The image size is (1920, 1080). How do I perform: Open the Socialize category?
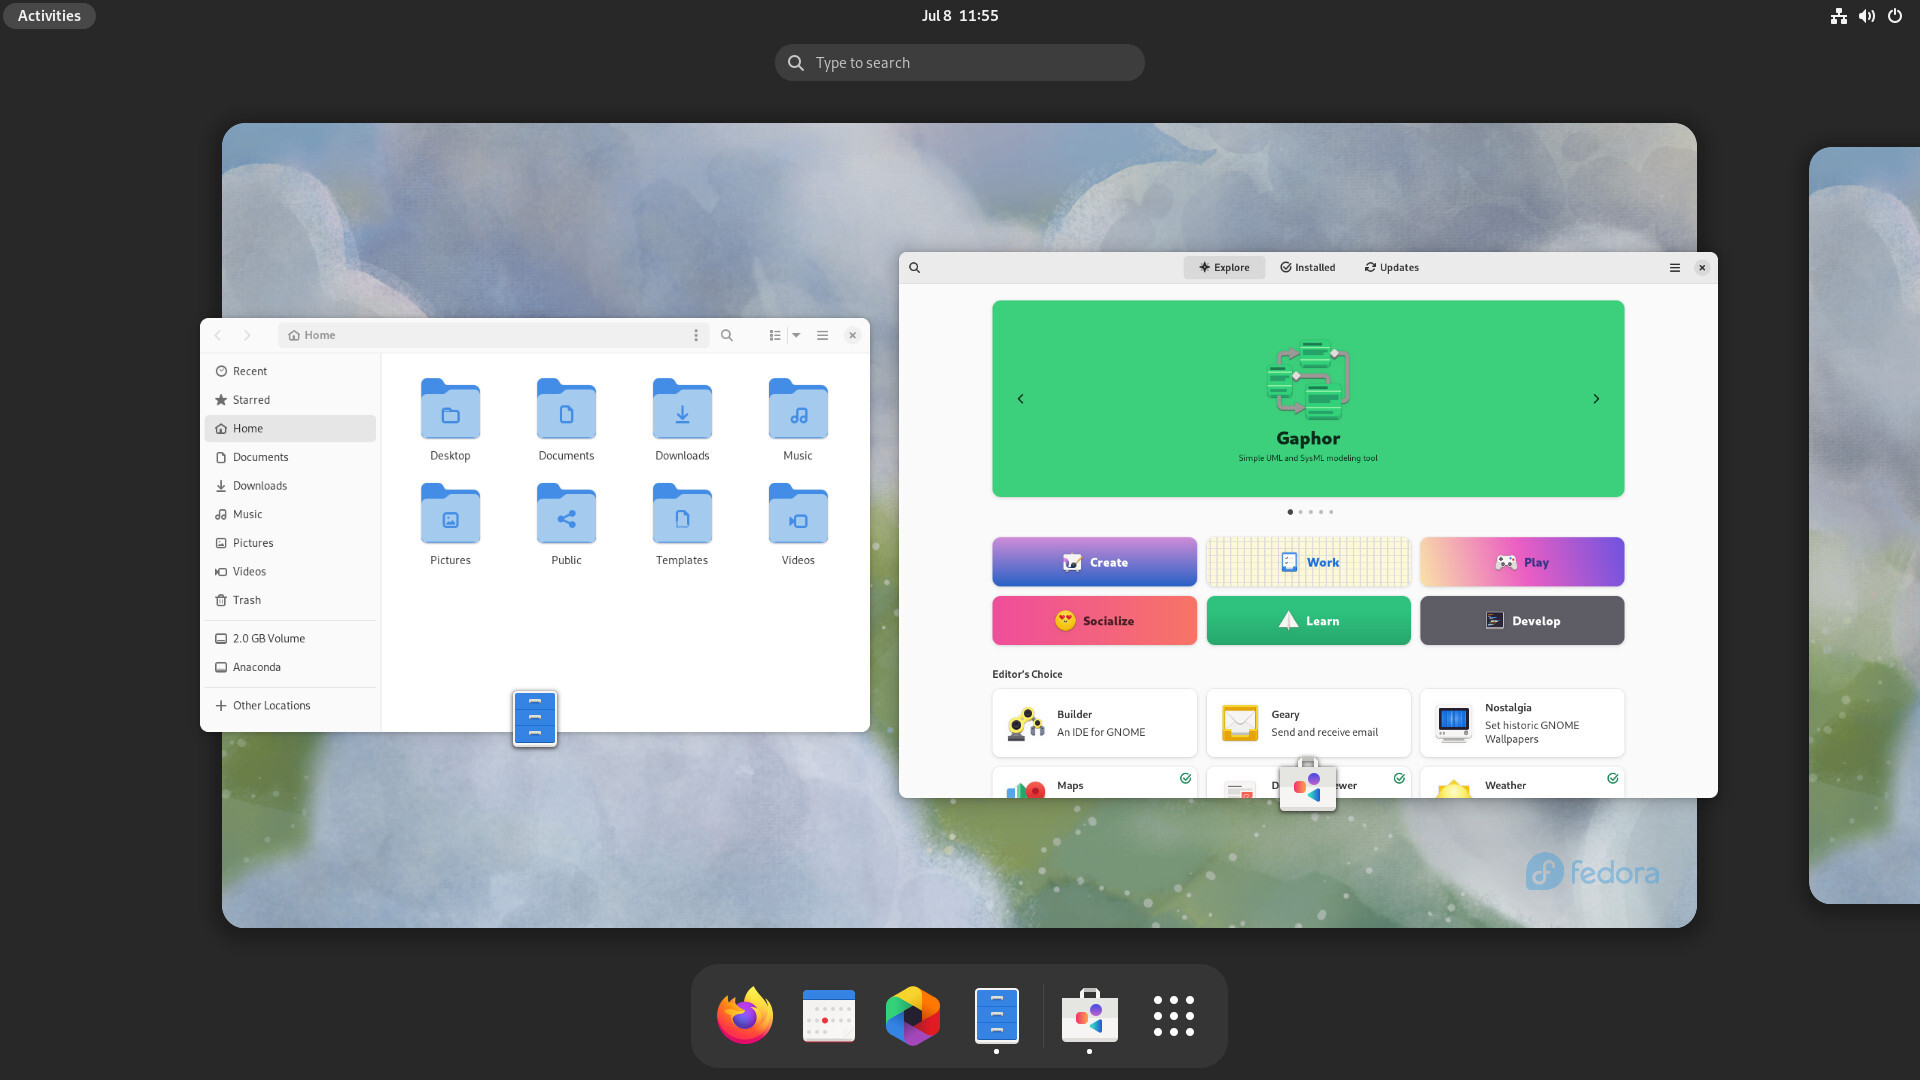(x=1094, y=621)
